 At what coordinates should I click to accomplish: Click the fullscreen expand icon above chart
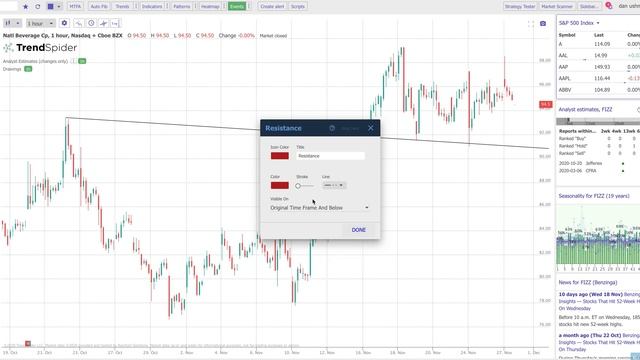(531, 24)
